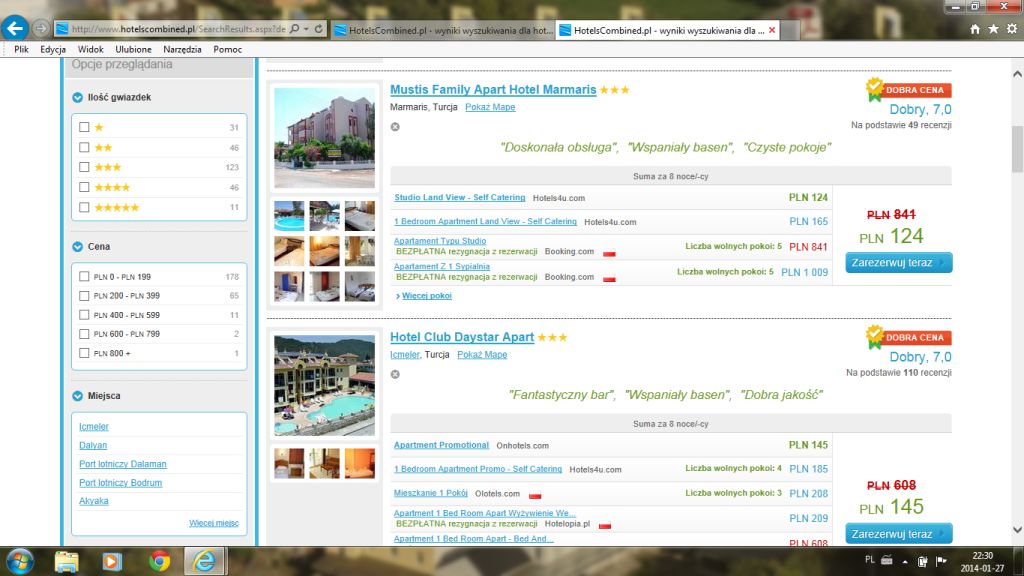Switch to the first HotelsCombined tab
This screenshot has height=576, width=1024.
click(x=443, y=30)
